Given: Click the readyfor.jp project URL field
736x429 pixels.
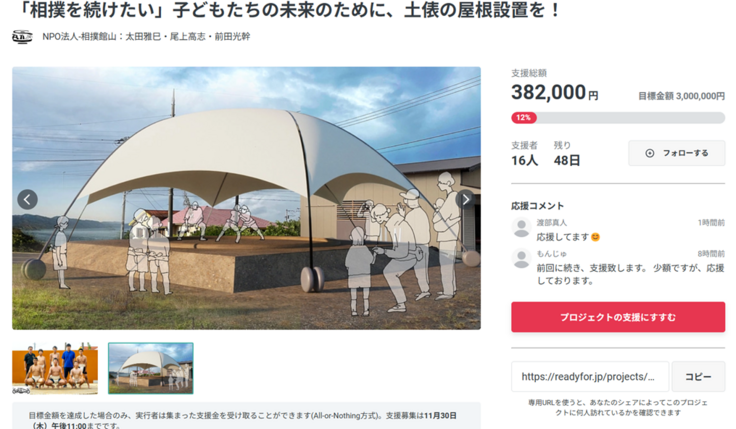Looking at the screenshot, I should coord(590,376).
